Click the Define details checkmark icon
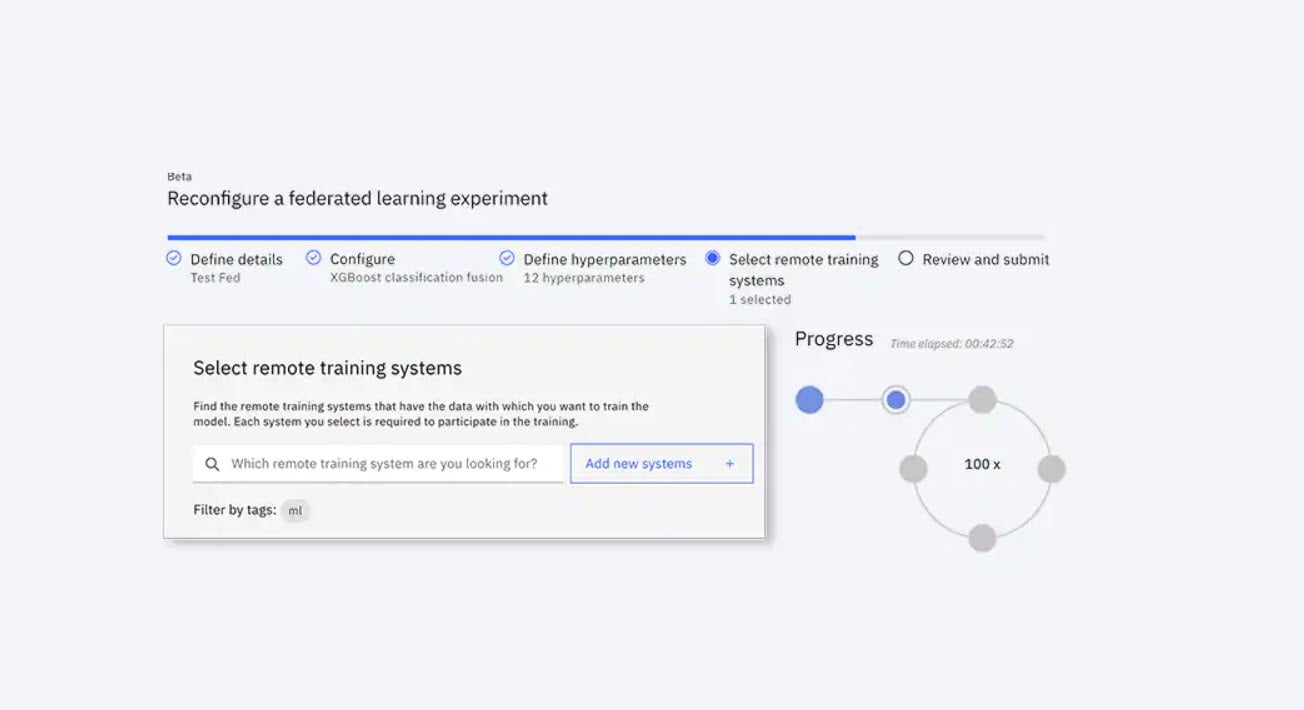This screenshot has height=710, width=1304. click(174, 258)
